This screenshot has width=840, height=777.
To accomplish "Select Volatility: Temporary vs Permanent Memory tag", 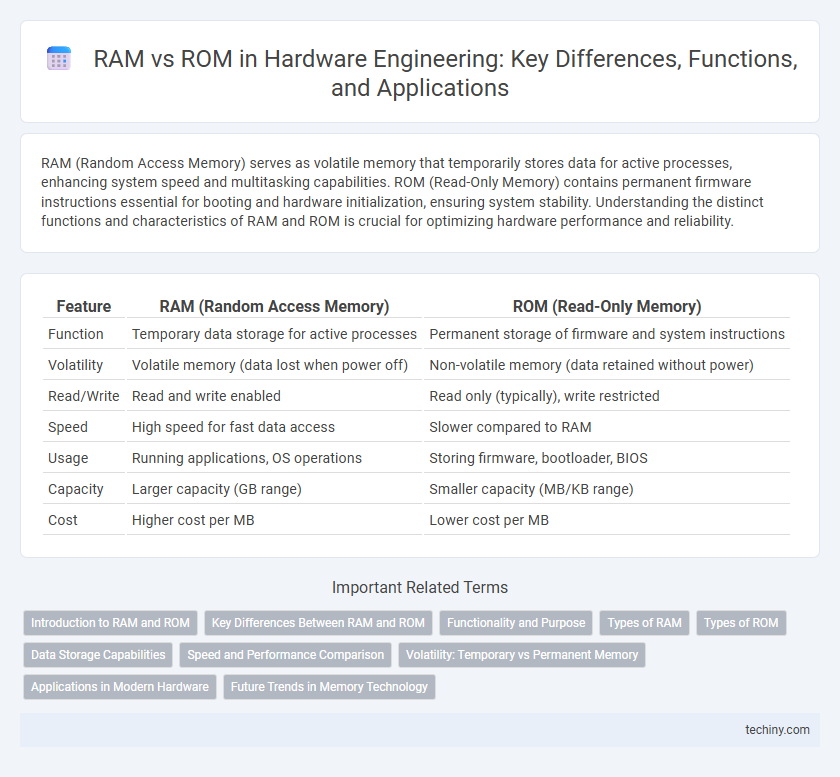I will (522, 655).
